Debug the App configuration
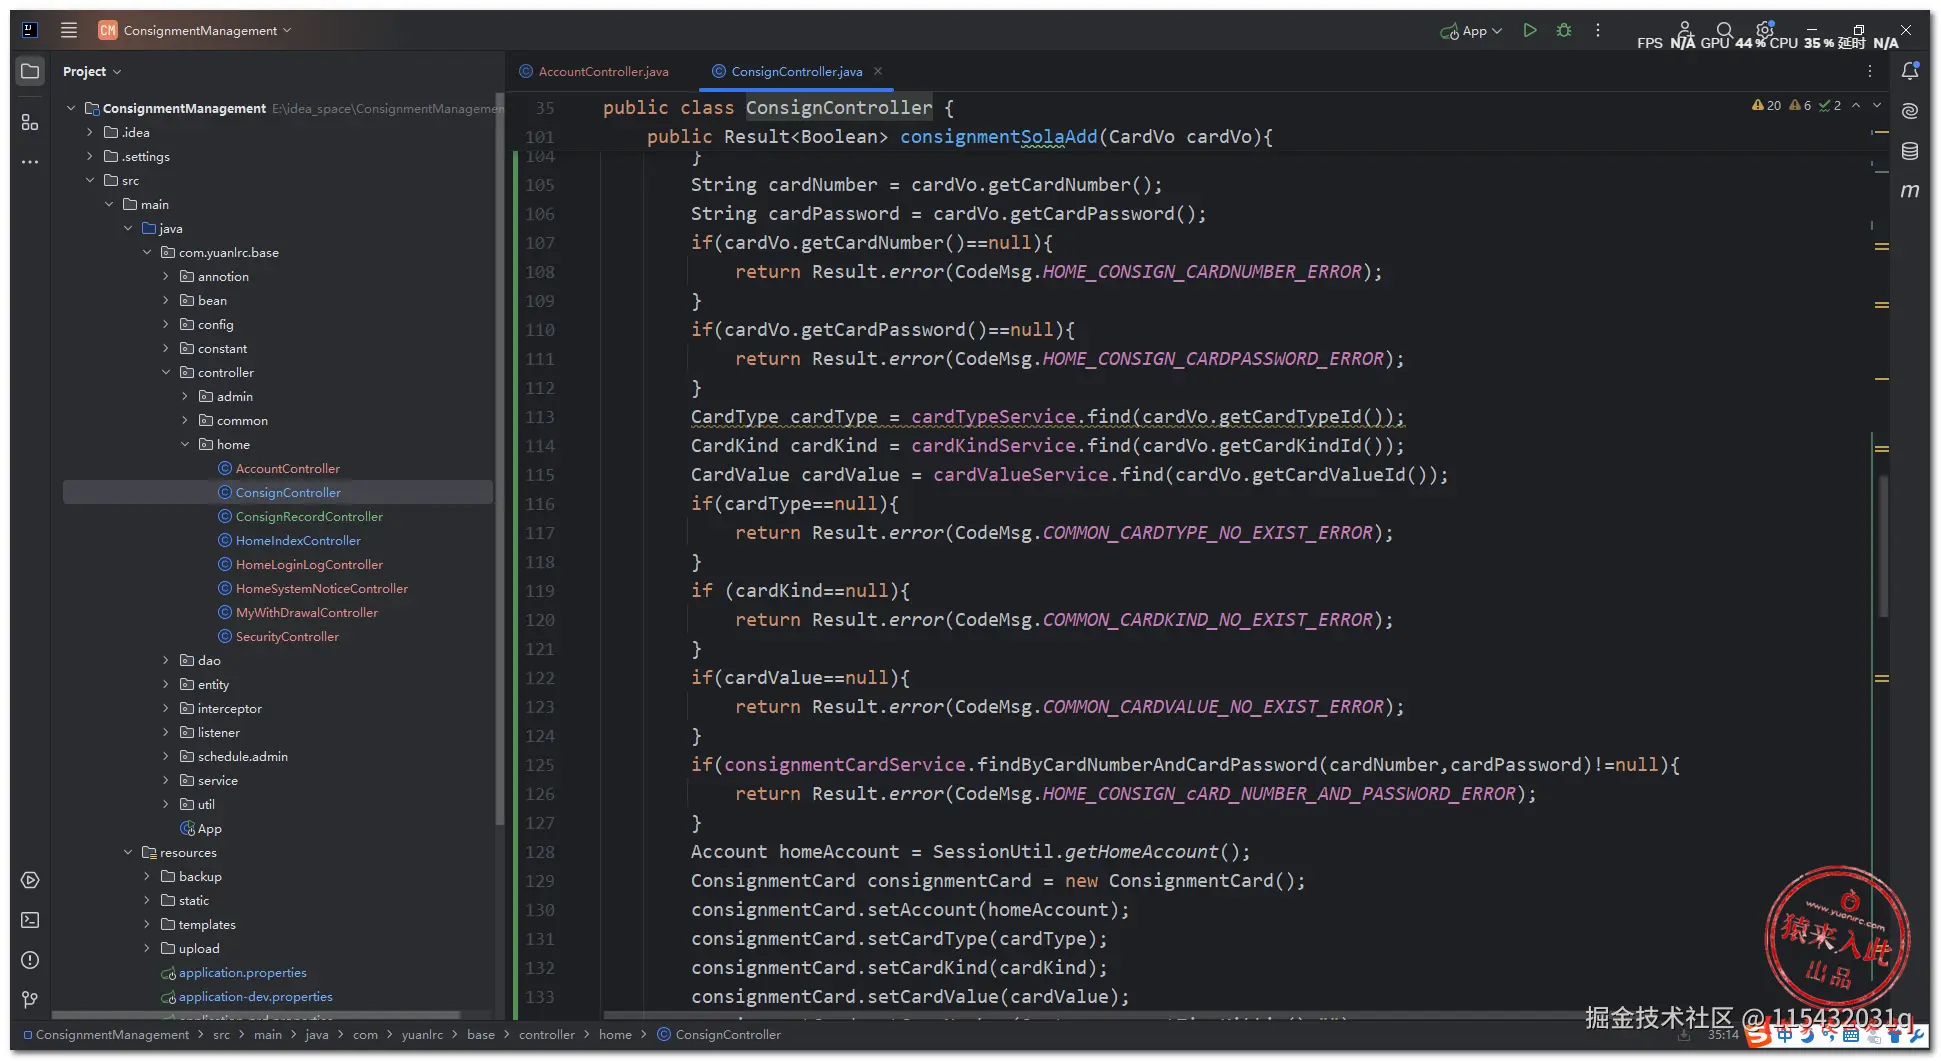 pyautogui.click(x=1564, y=30)
